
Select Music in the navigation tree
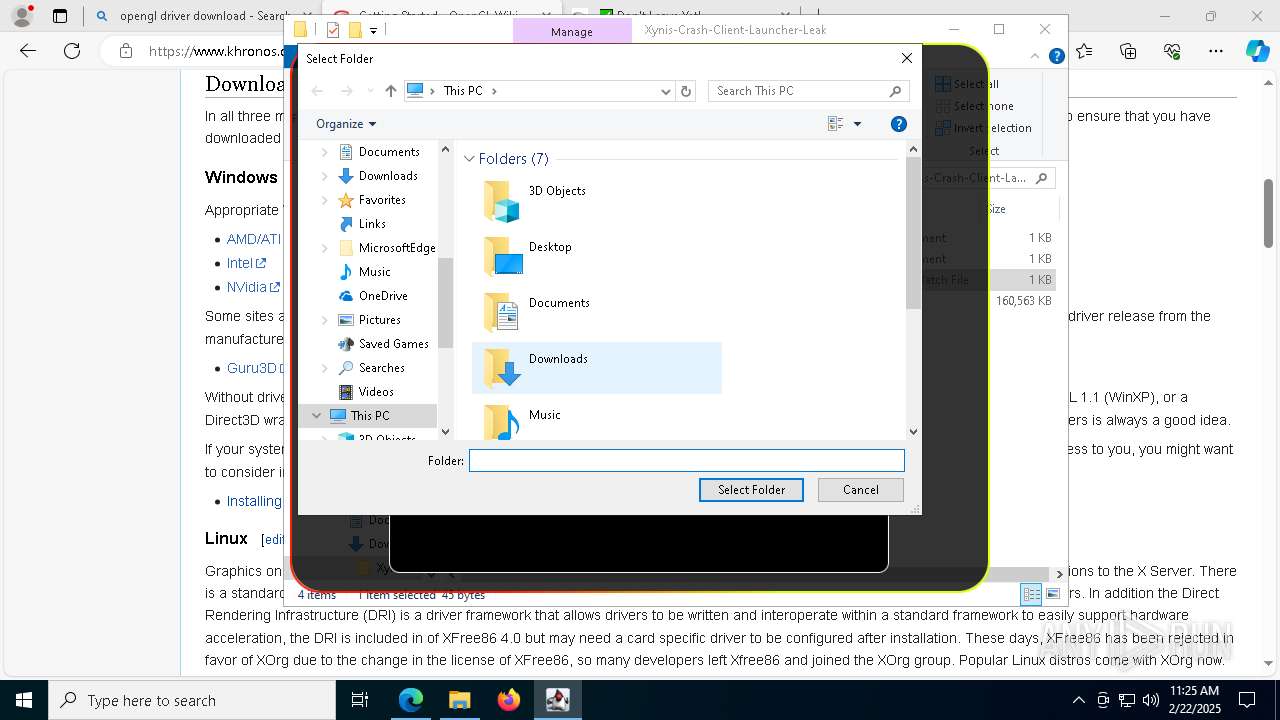(375, 272)
